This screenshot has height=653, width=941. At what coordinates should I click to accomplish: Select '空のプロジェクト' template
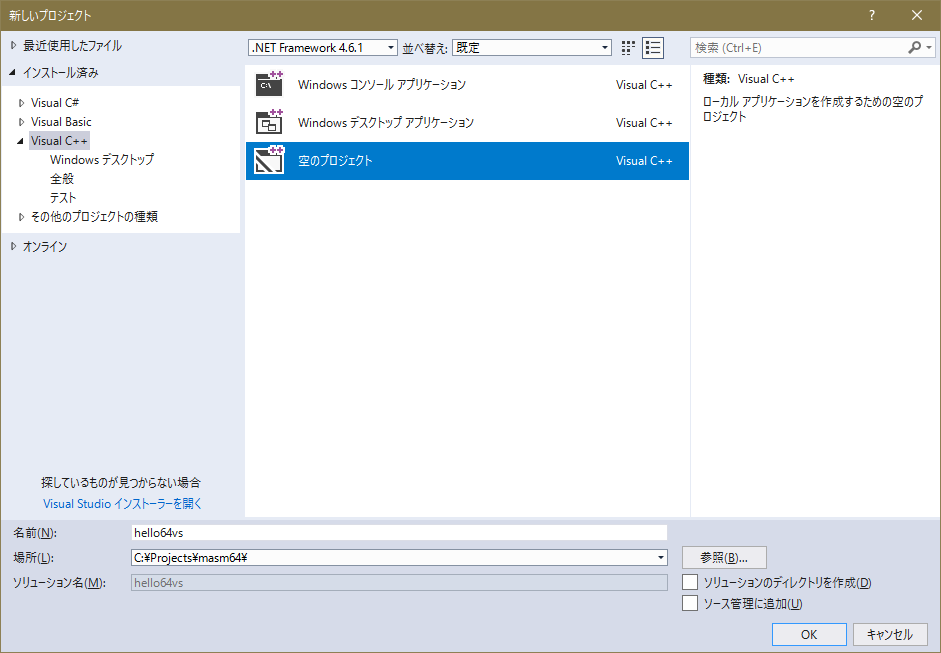coord(467,160)
